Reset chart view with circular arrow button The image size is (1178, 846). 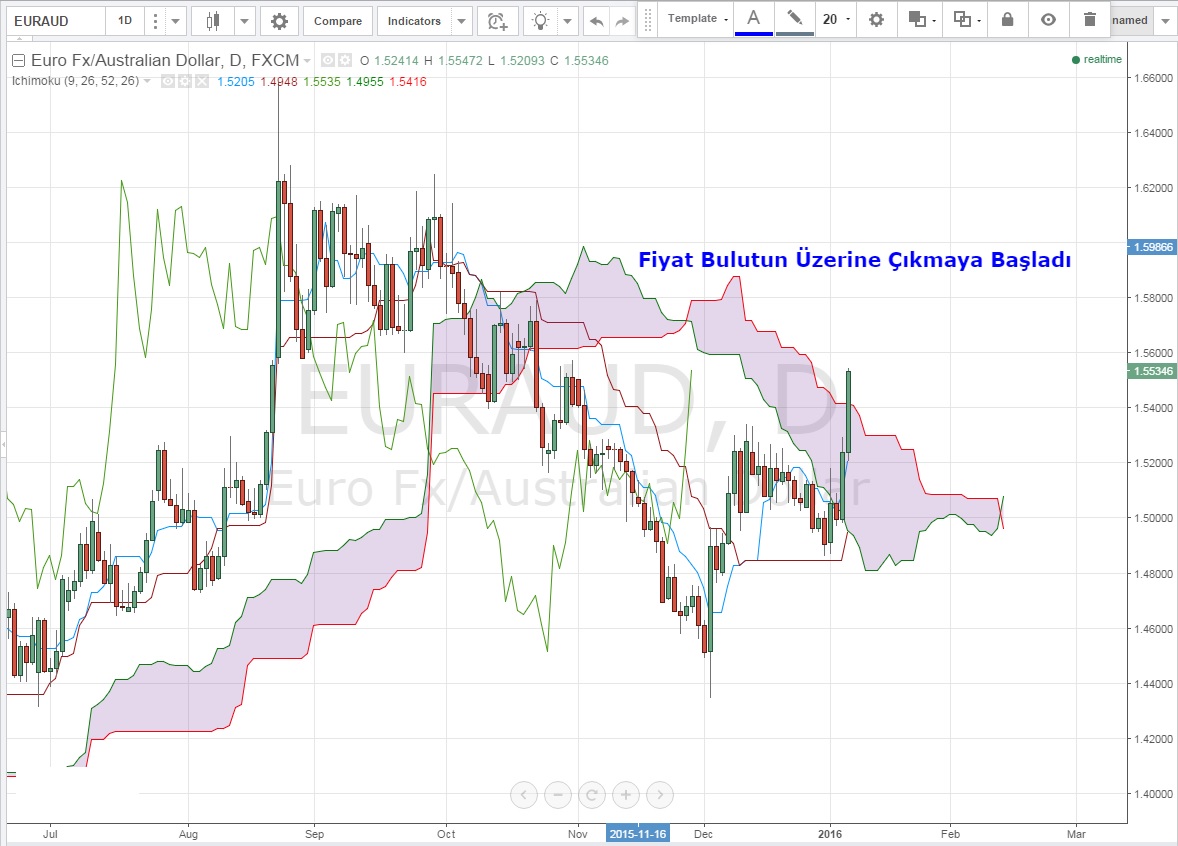(592, 795)
